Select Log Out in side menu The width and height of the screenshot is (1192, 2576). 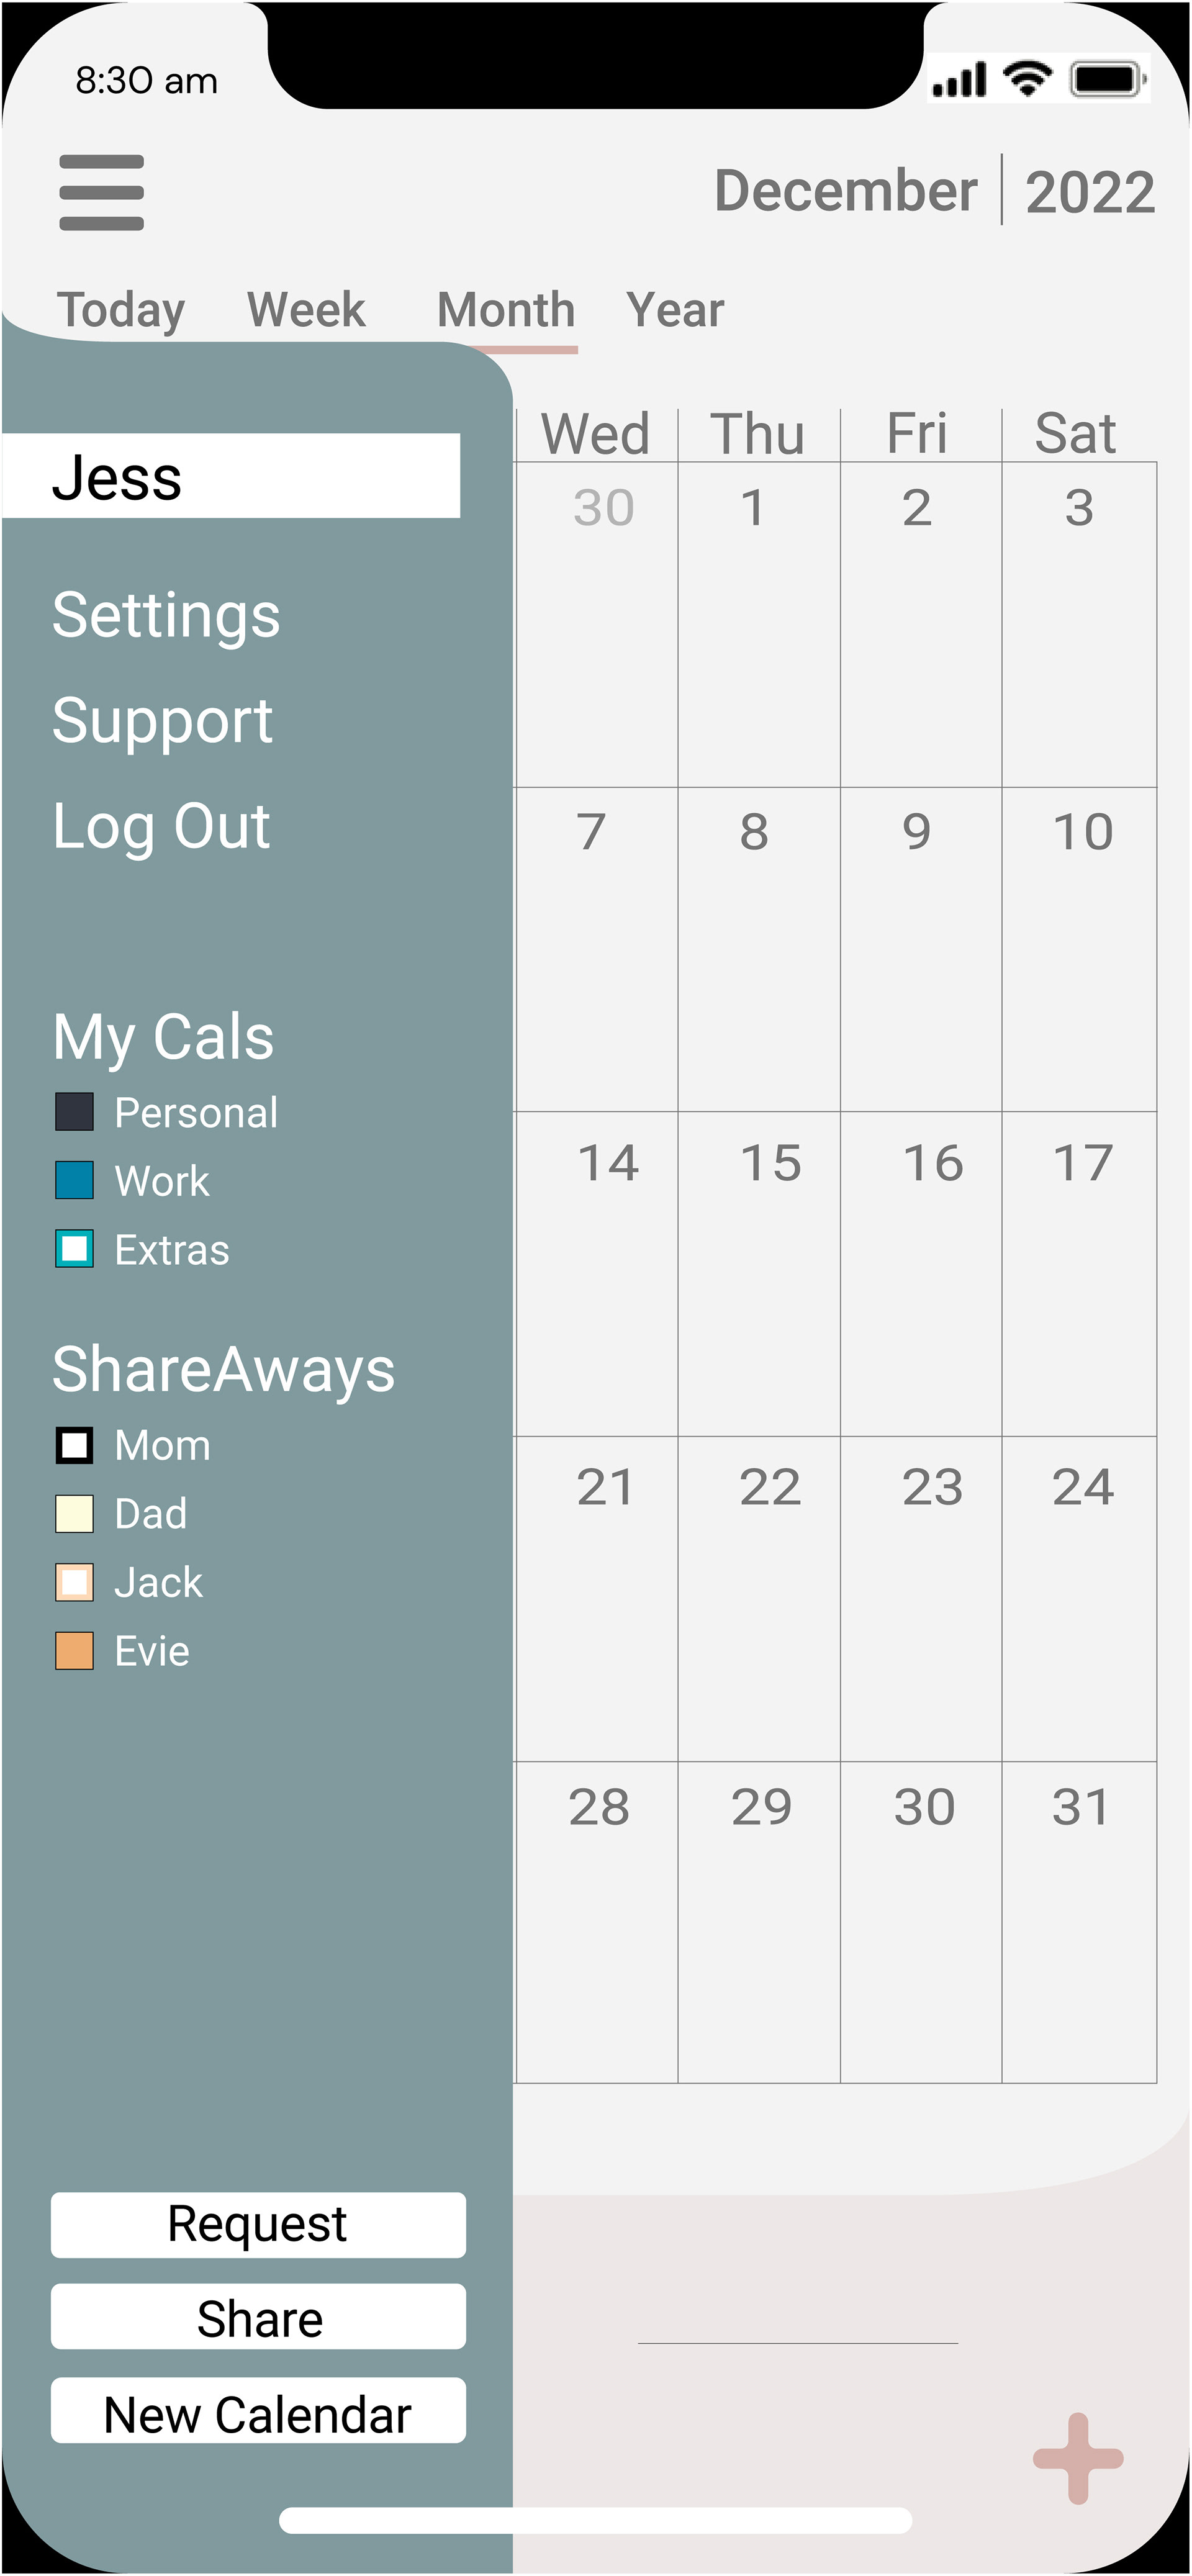coord(161,826)
